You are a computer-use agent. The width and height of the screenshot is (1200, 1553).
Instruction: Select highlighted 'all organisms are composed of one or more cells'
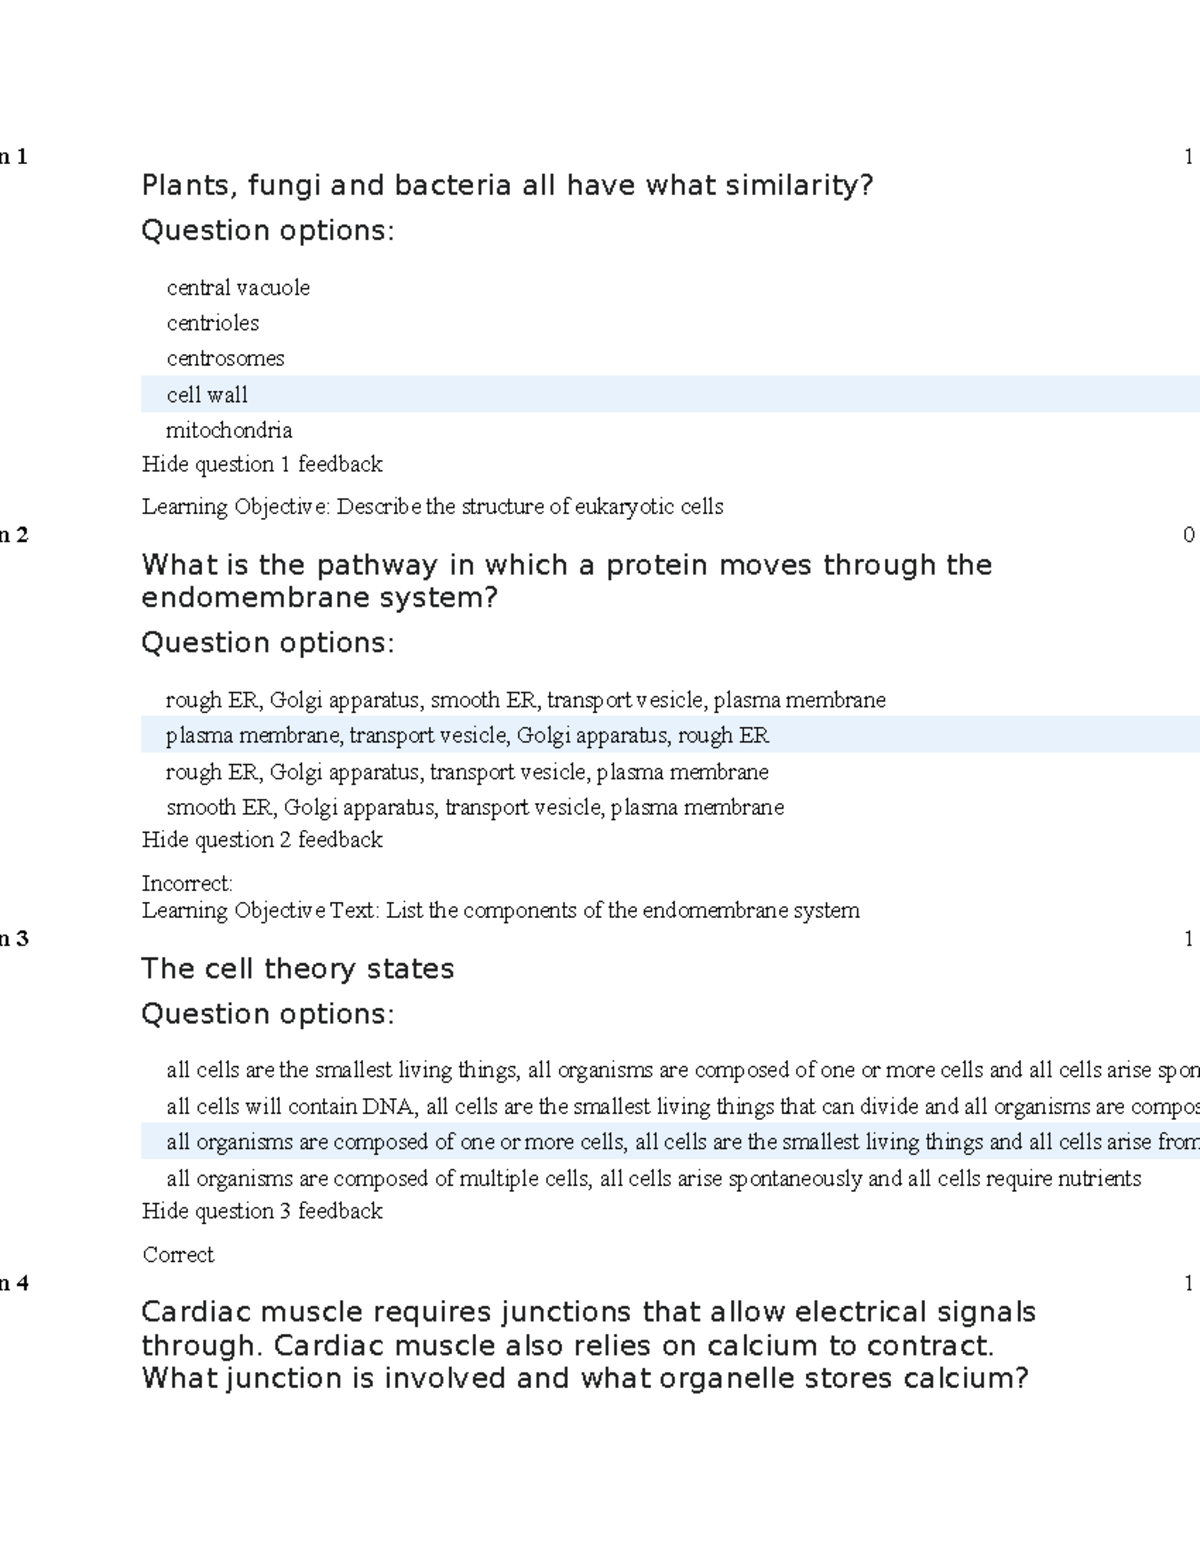click(670, 1142)
